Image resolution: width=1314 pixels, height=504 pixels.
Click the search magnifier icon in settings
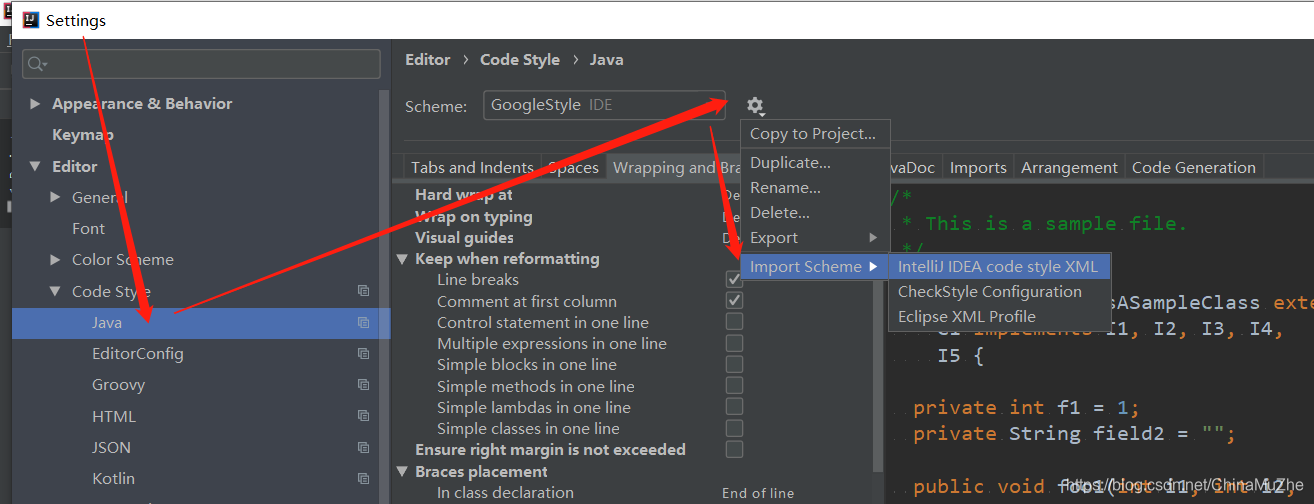pos(36,65)
